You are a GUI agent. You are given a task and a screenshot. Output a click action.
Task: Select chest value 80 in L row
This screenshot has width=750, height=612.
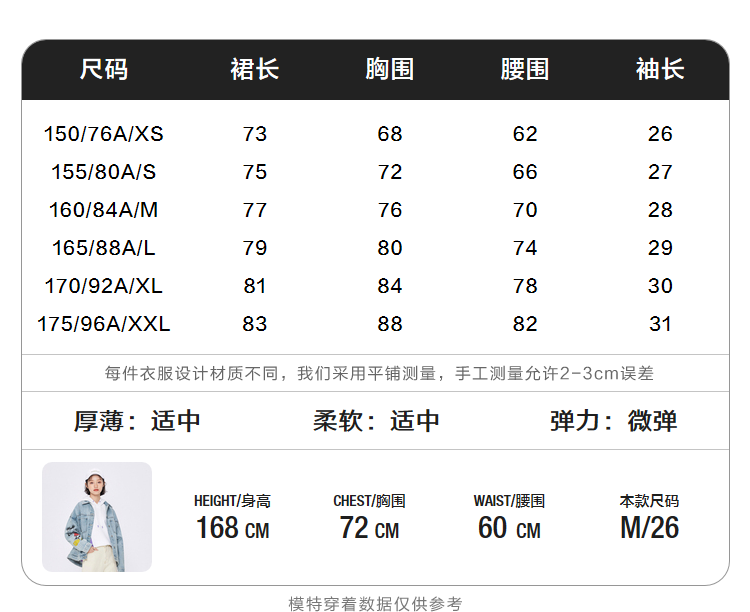(390, 248)
